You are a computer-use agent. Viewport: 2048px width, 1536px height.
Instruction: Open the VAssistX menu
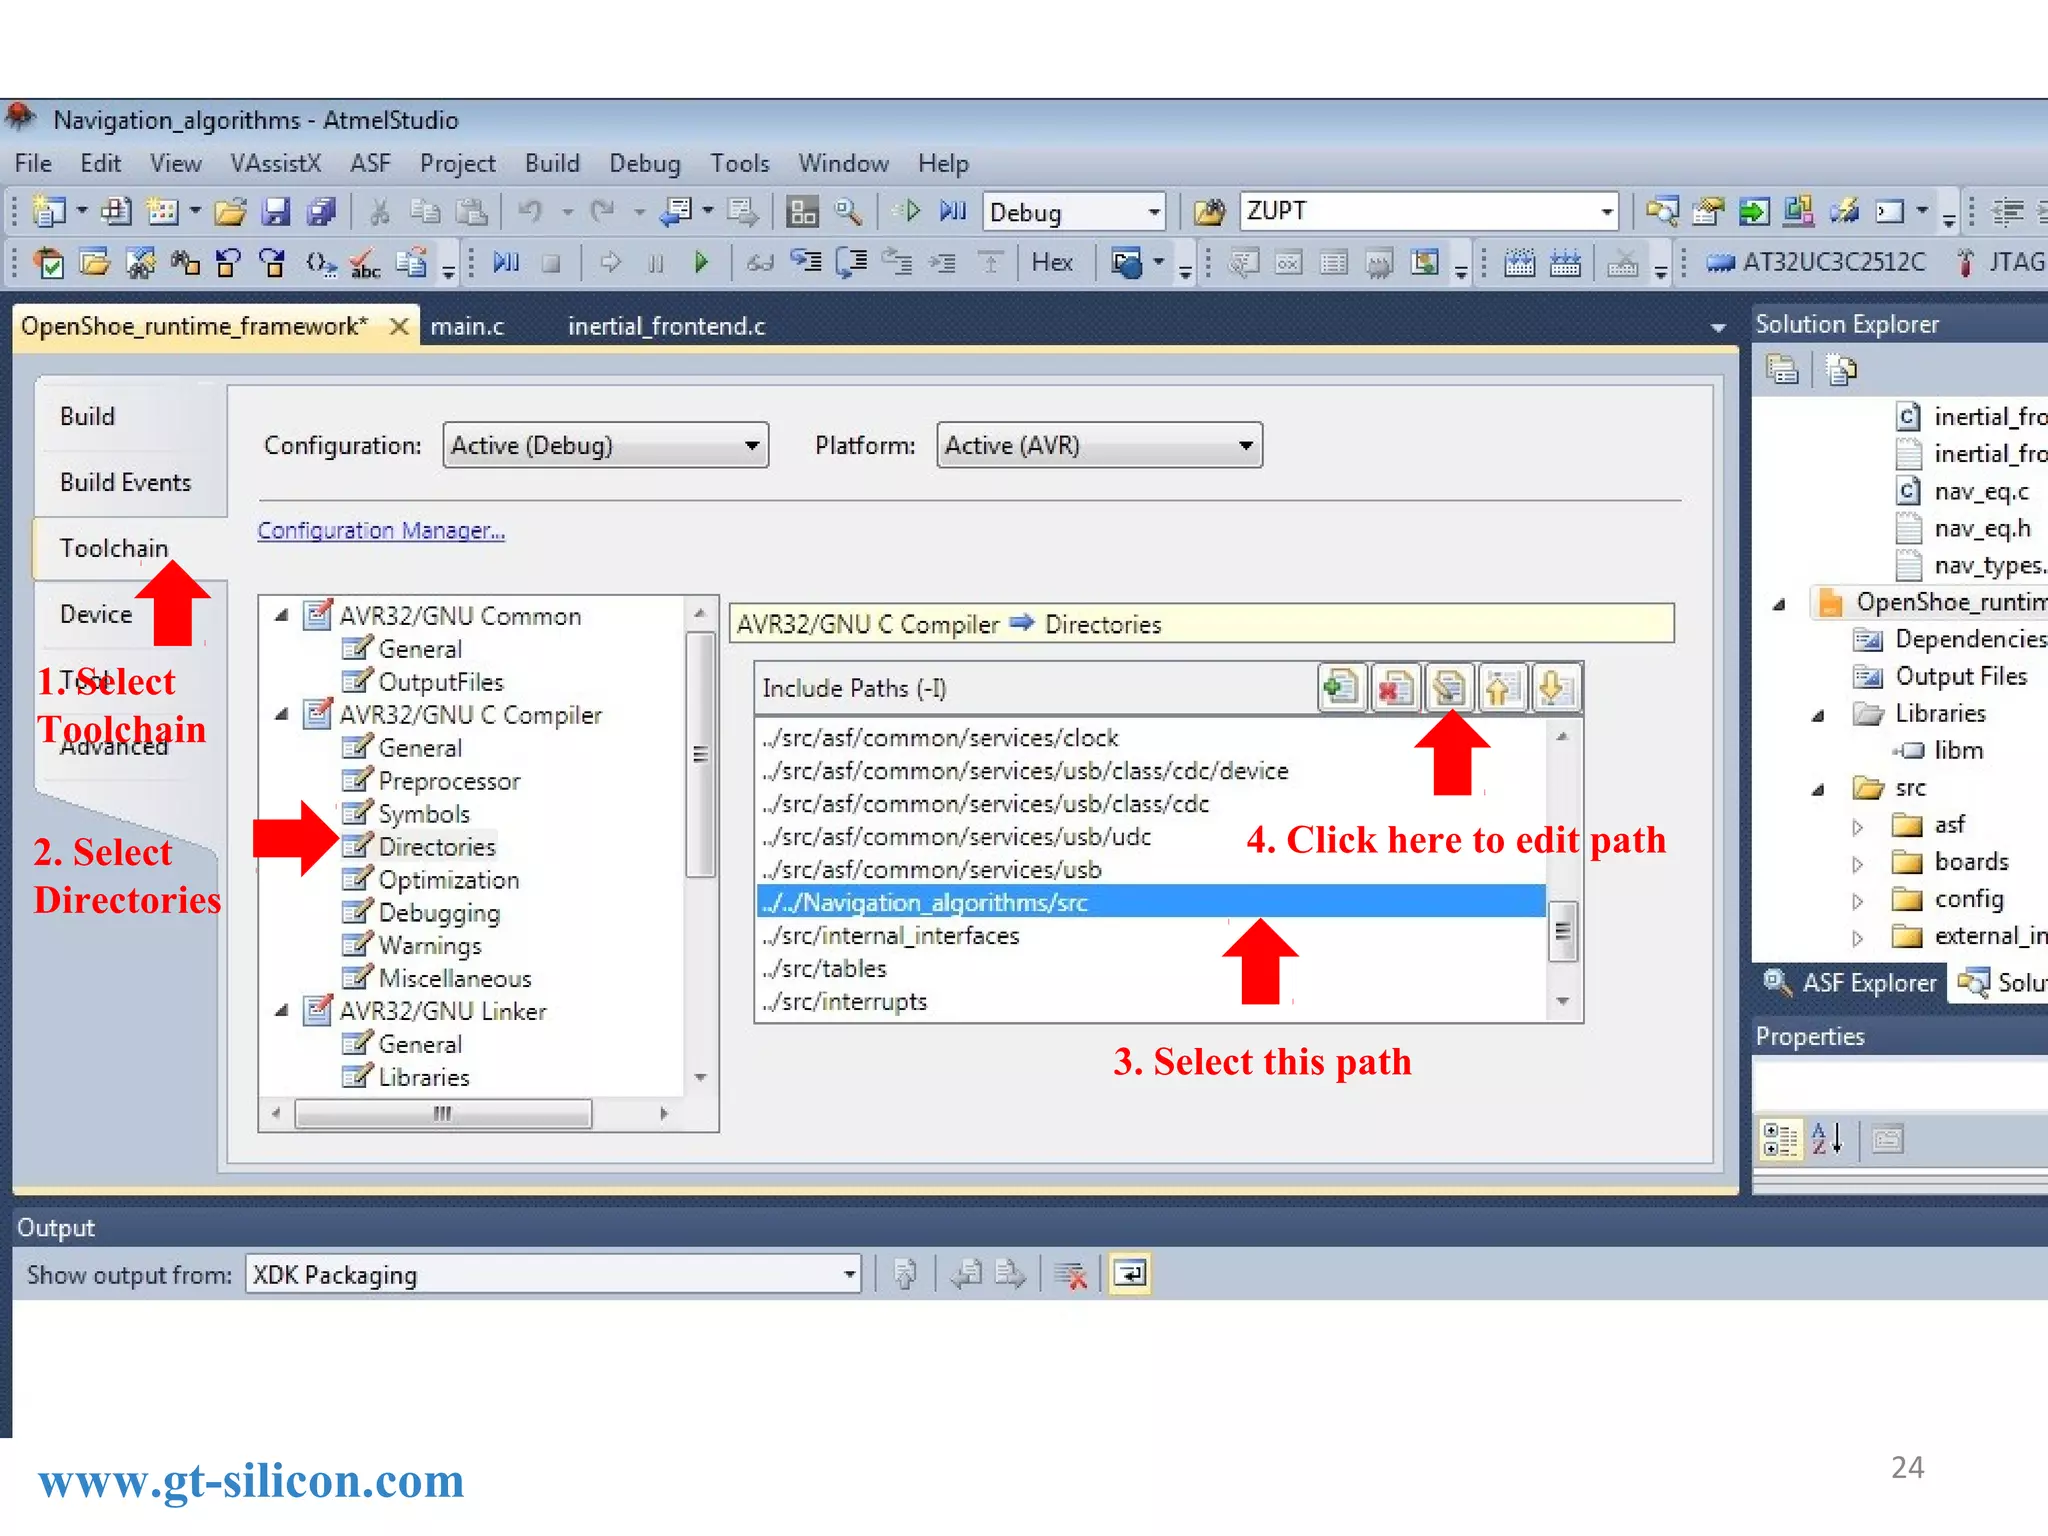point(276,163)
